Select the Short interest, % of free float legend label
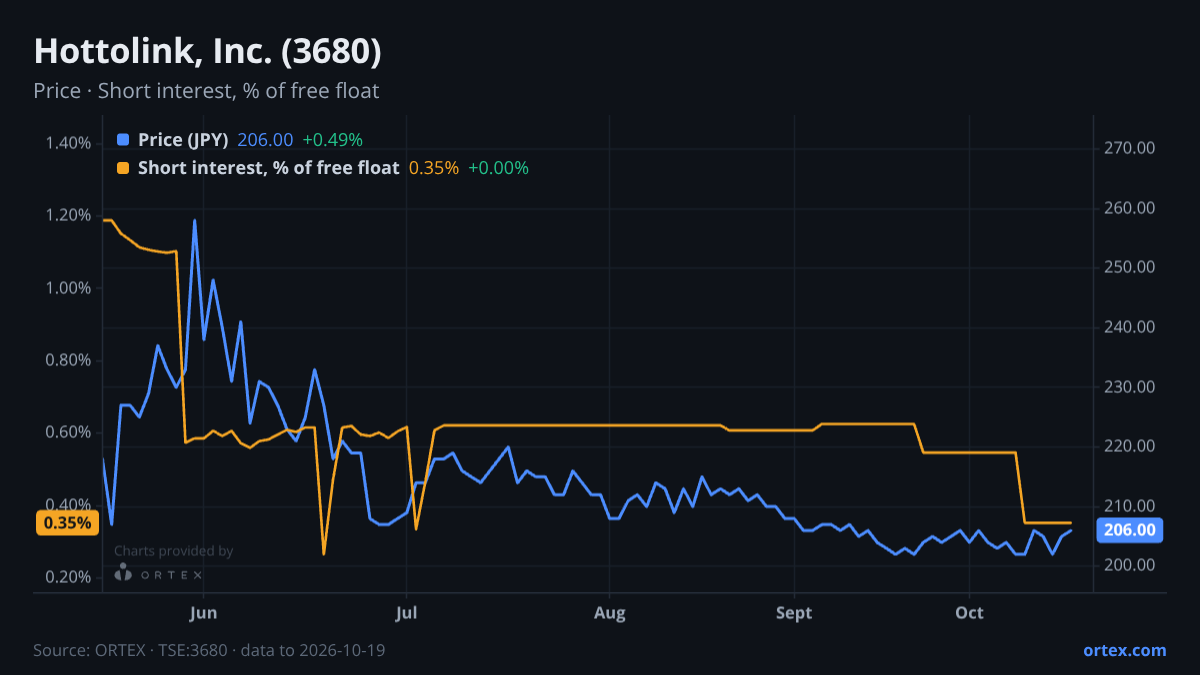 coord(268,168)
